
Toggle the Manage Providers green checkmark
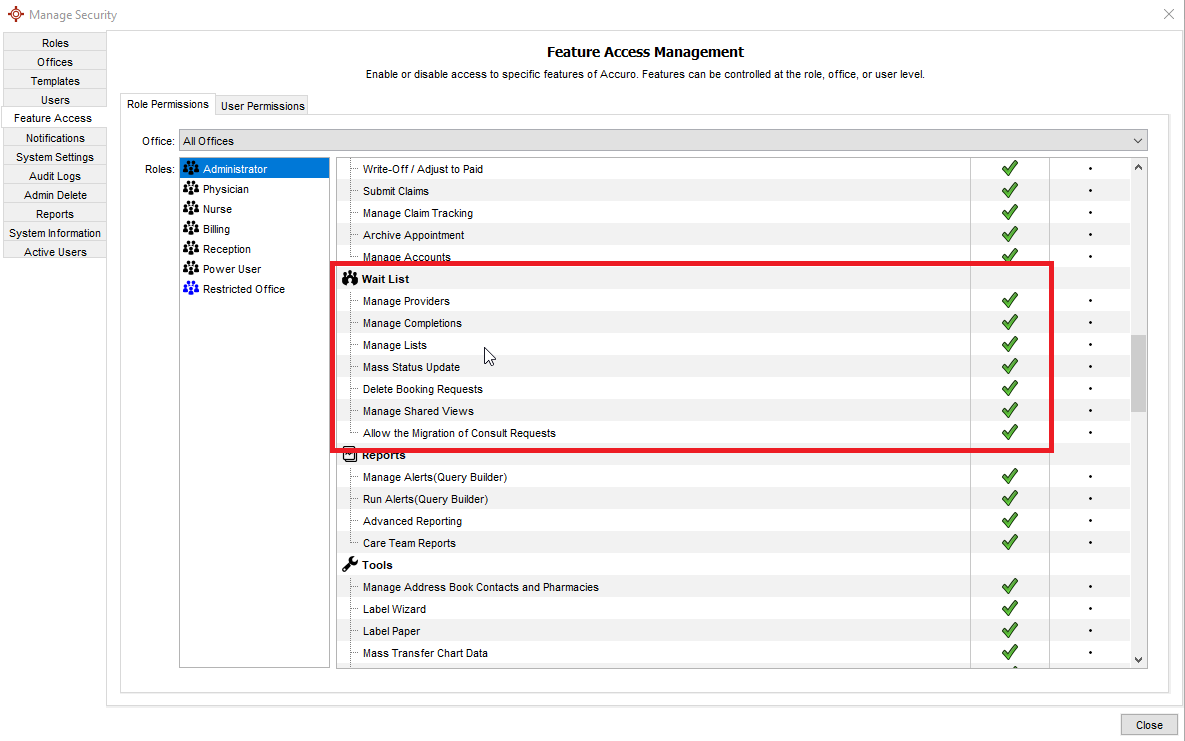[x=1009, y=301]
